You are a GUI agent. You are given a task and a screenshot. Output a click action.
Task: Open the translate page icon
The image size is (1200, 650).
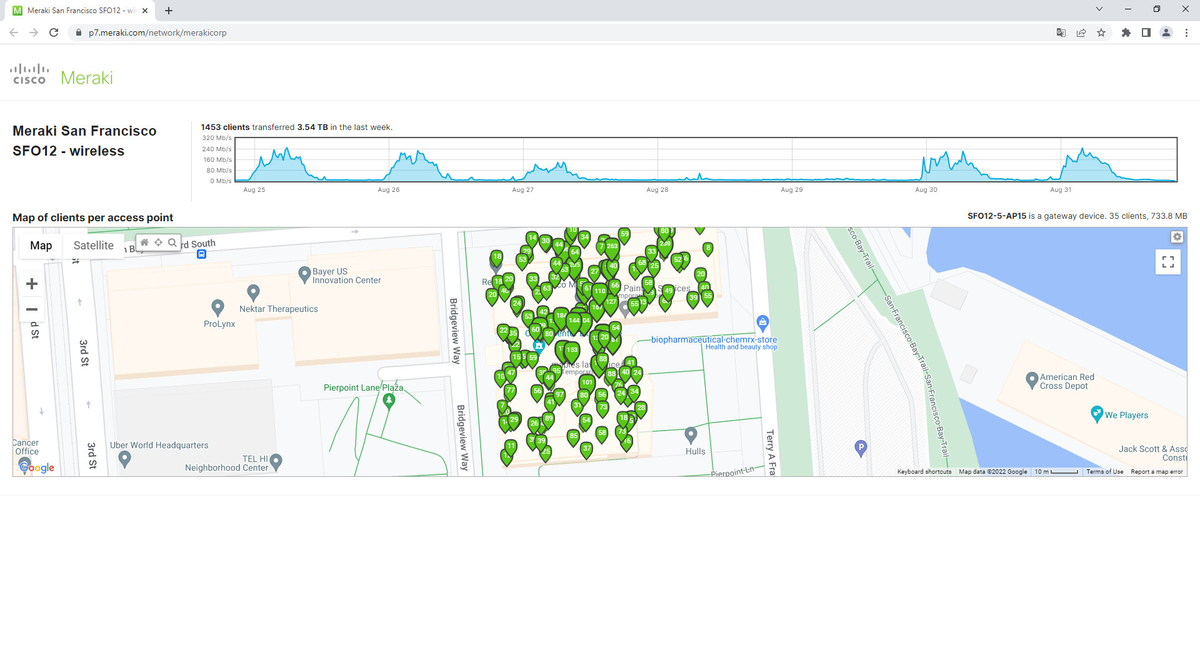1061,32
